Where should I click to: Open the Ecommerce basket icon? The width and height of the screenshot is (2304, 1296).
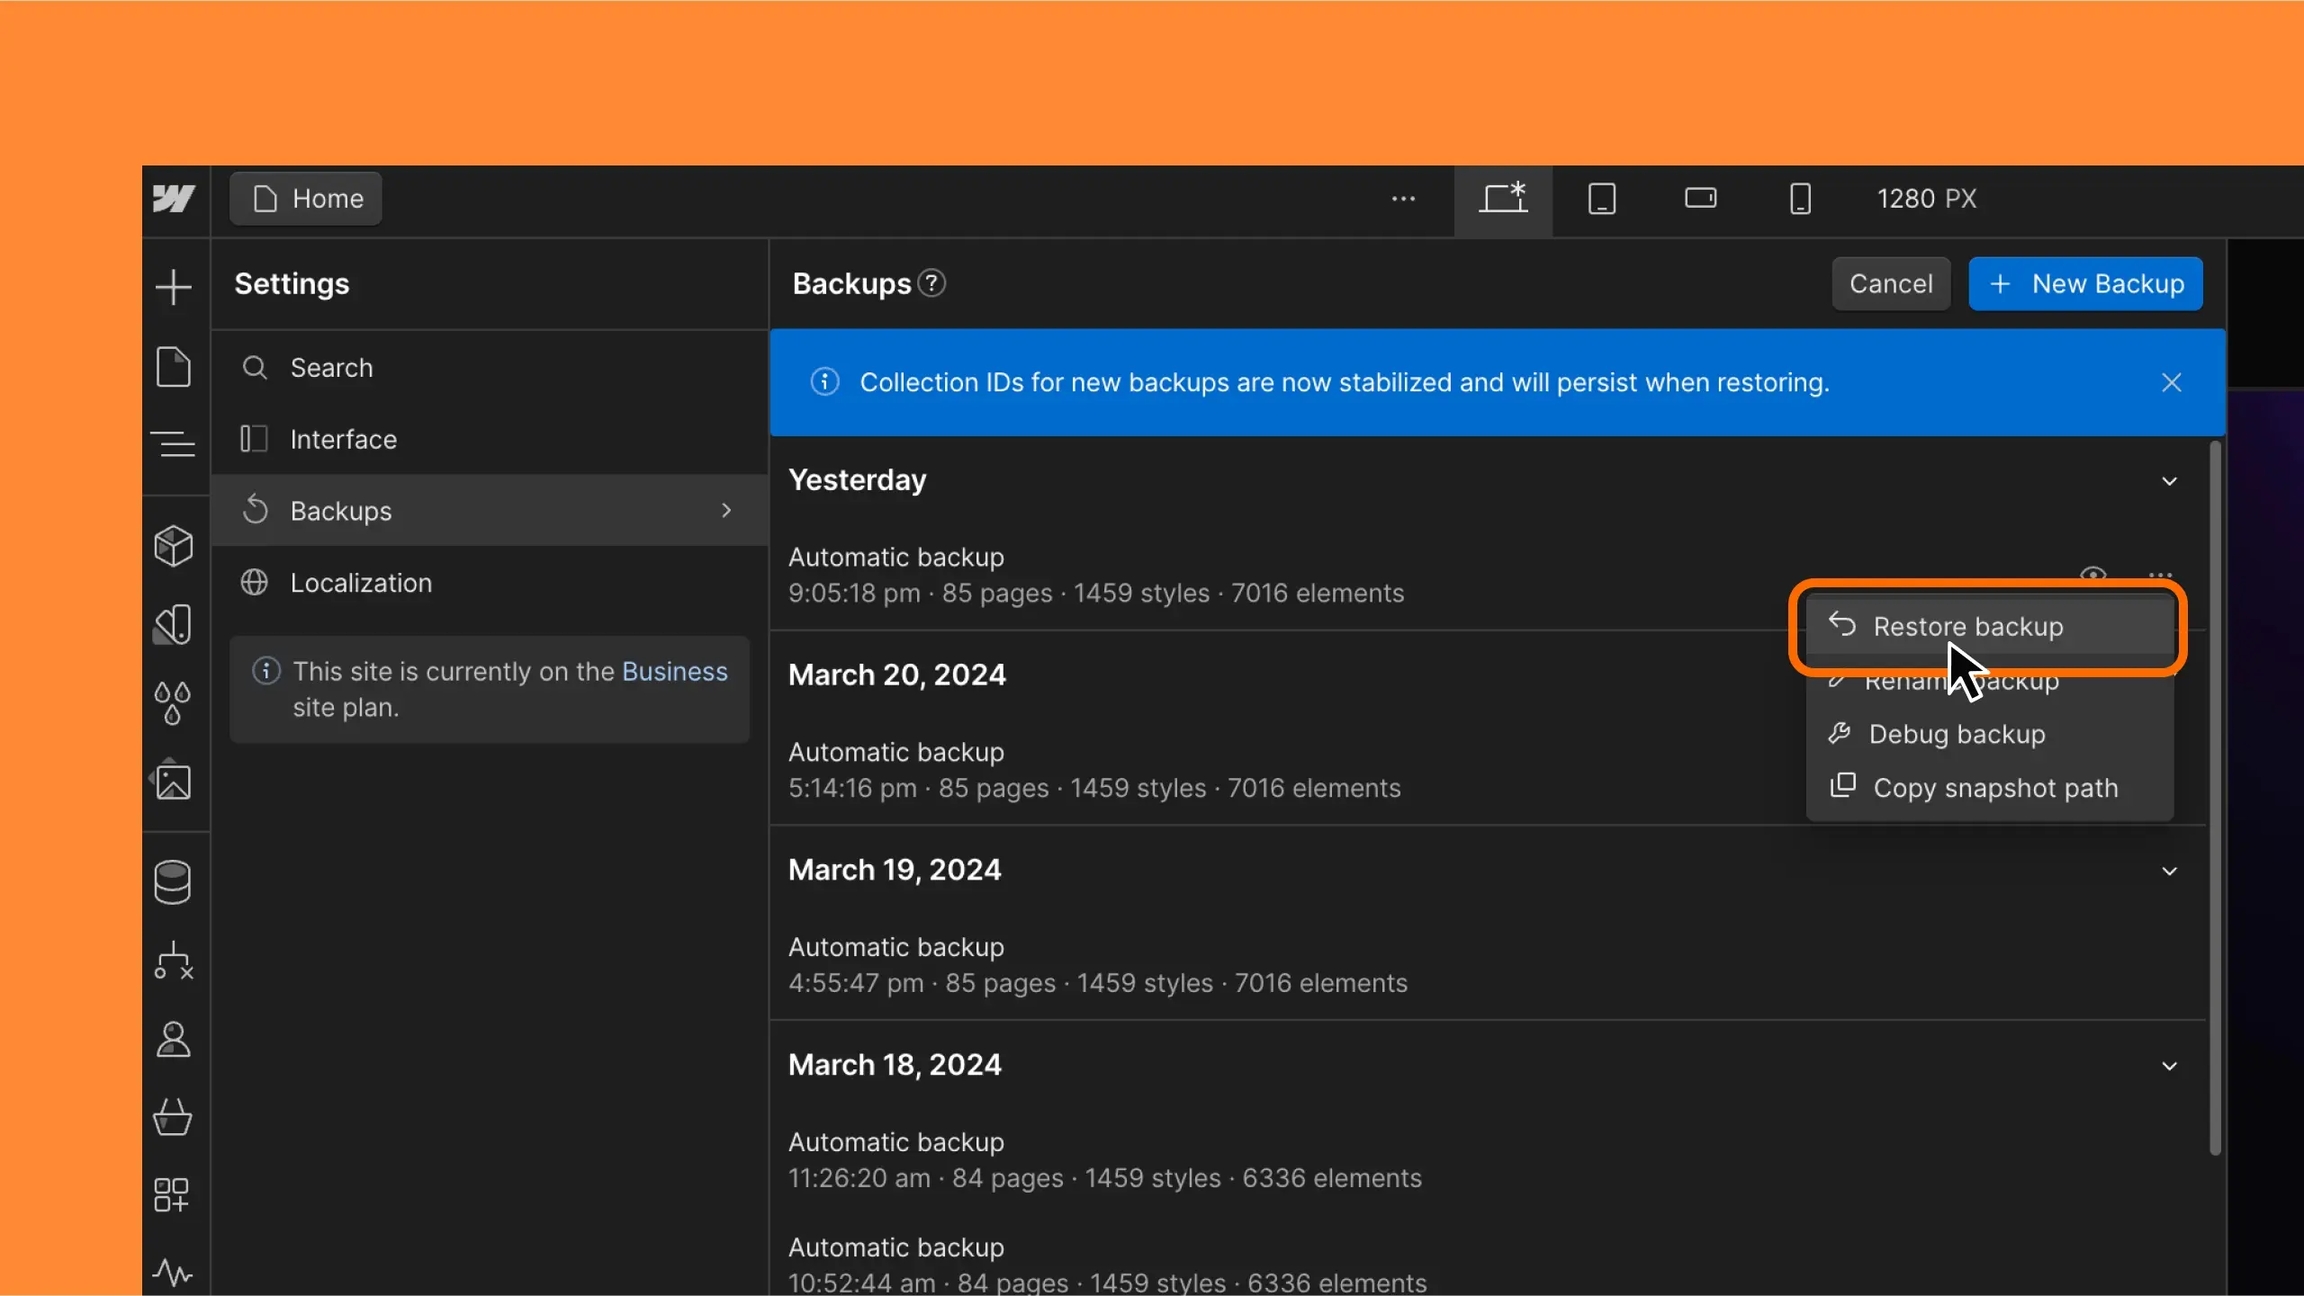tap(173, 1117)
